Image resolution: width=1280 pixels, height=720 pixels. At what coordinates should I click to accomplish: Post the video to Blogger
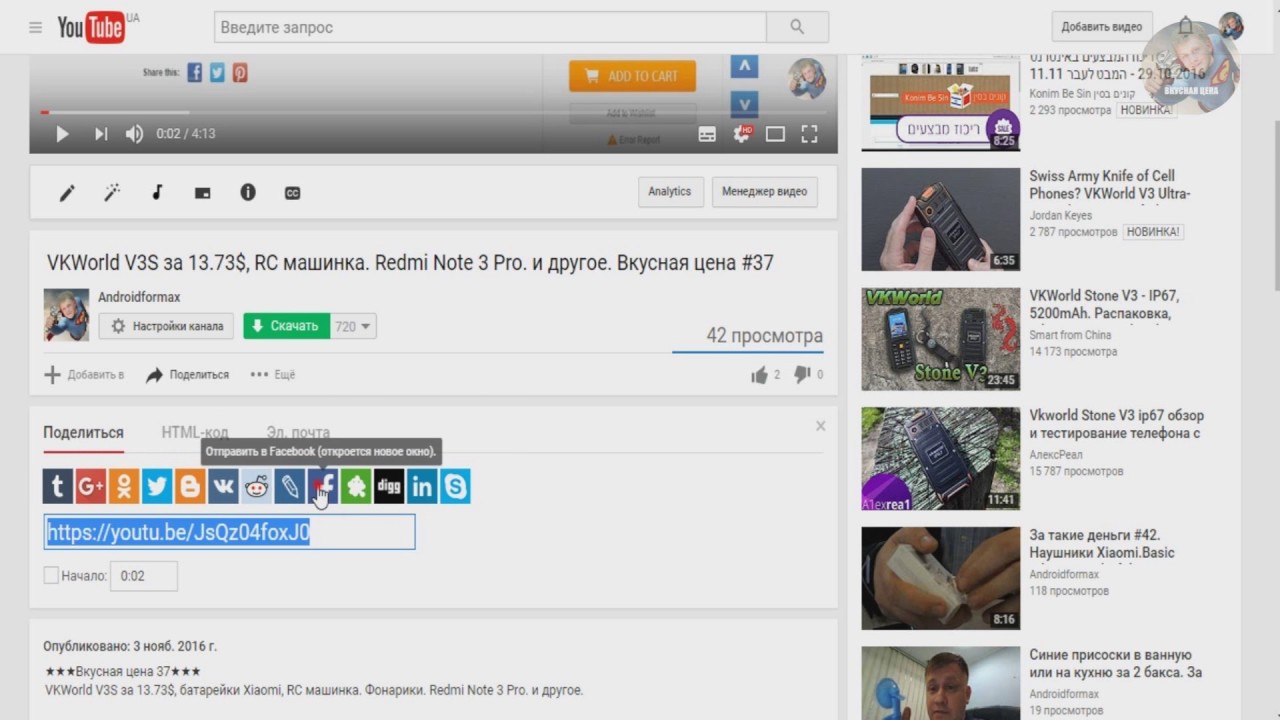tap(190, 487)
